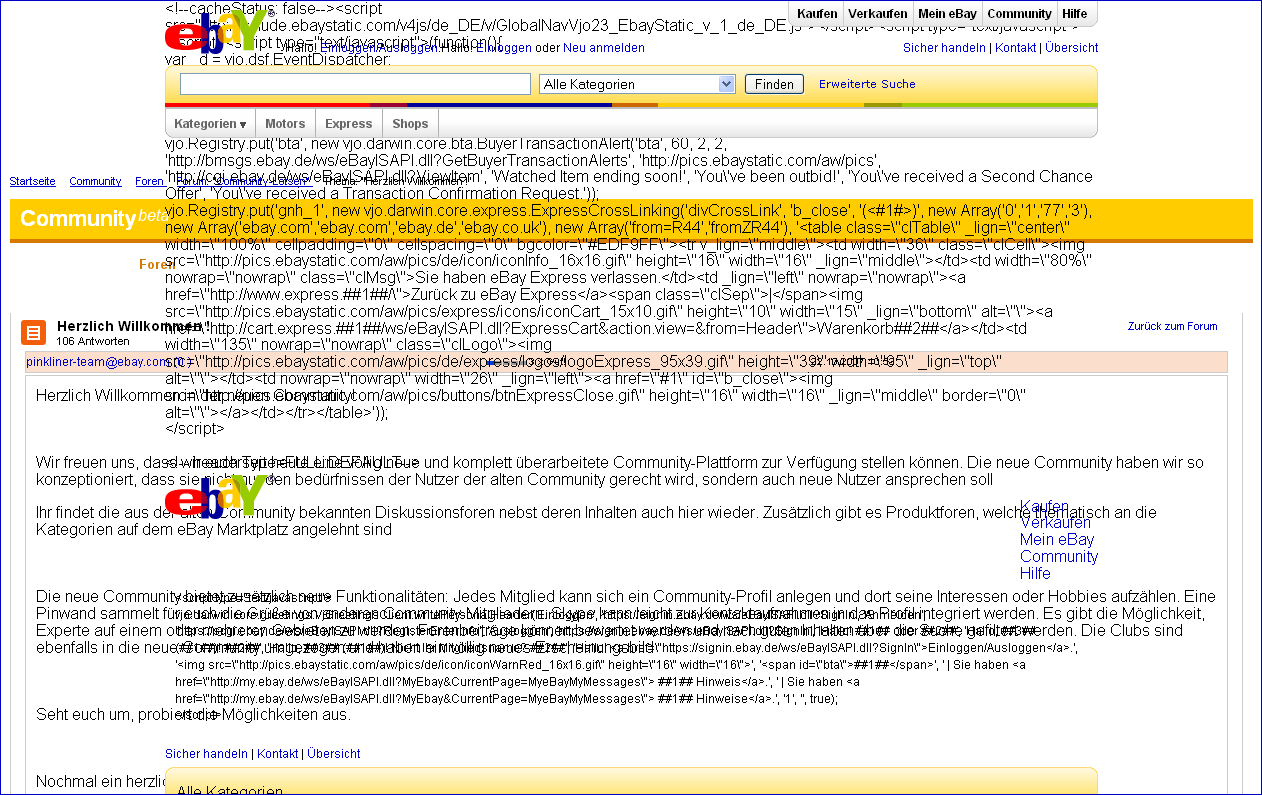Click the orange thread icon next to Herzlich Willkommen
This screenshot has width=1262, height=795.
tap(33, 333)
